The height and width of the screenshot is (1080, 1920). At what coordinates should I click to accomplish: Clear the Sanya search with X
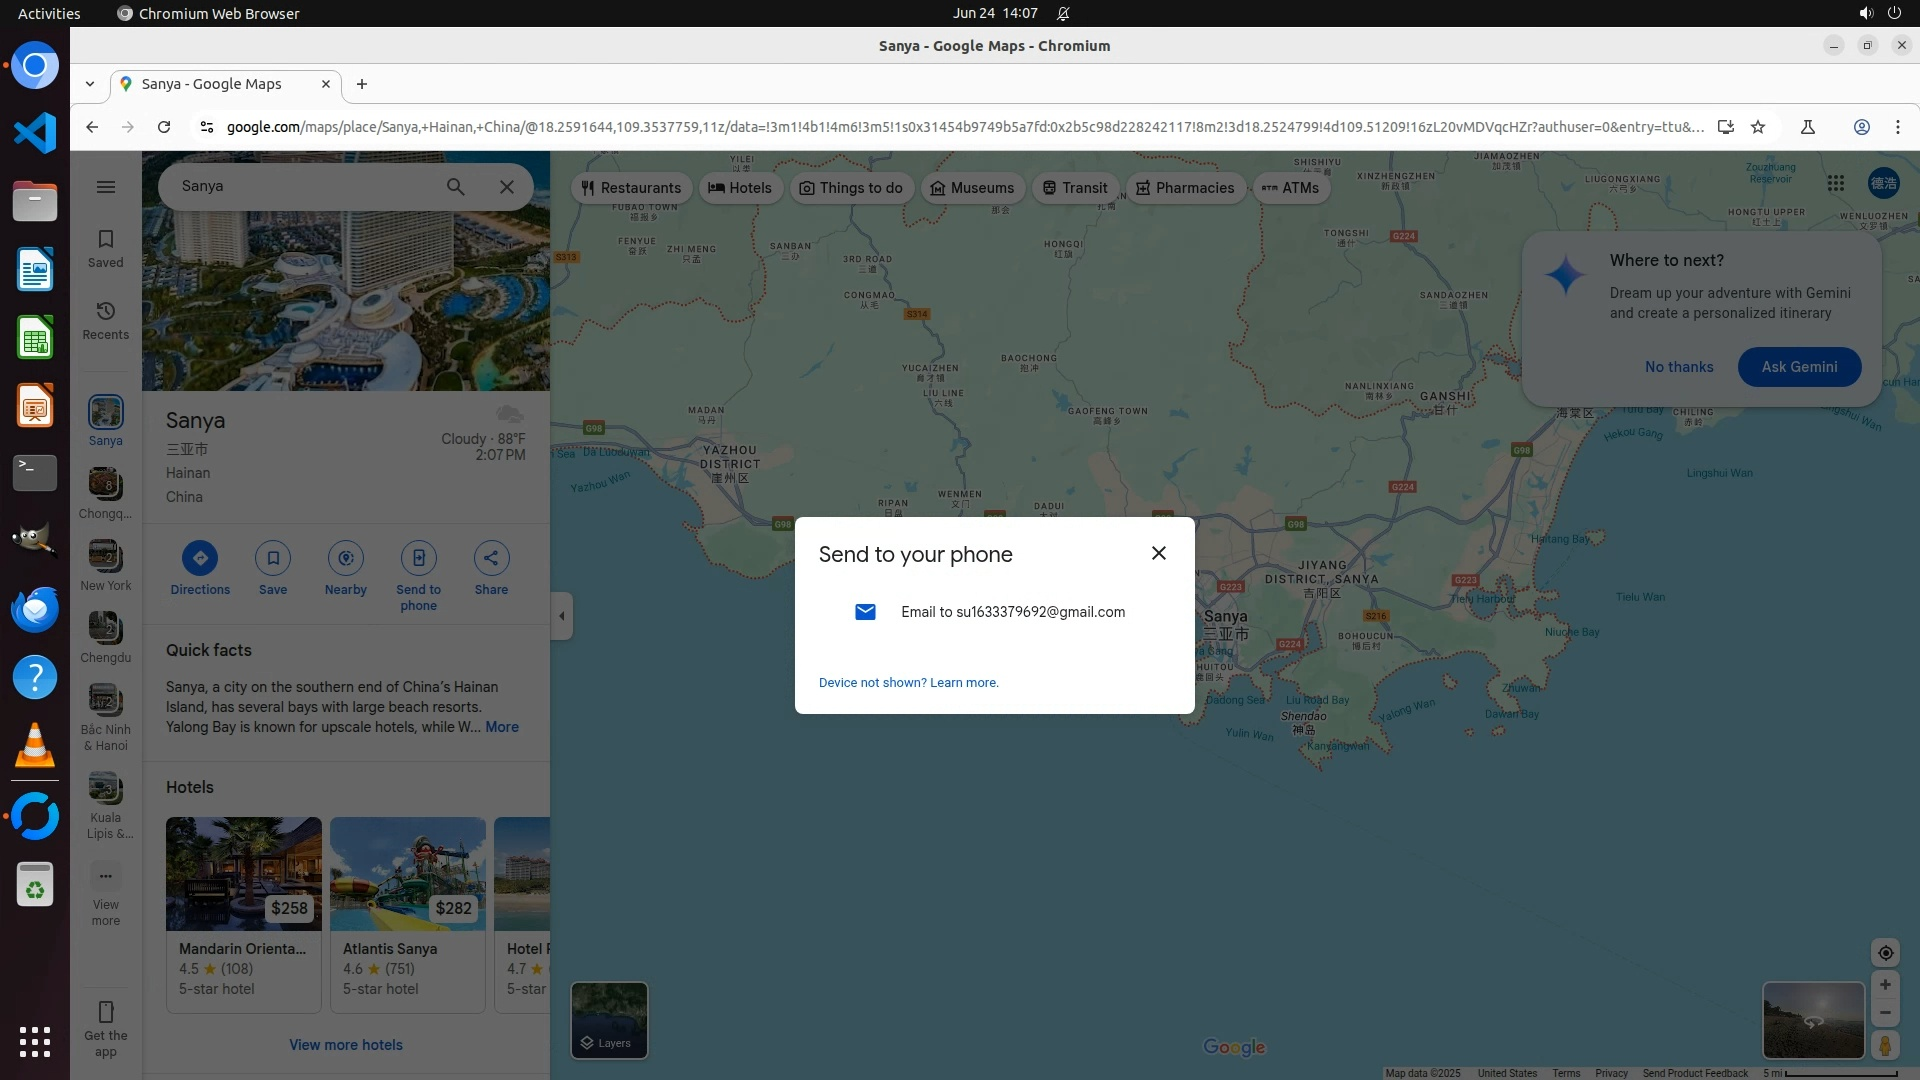[507, 187]
